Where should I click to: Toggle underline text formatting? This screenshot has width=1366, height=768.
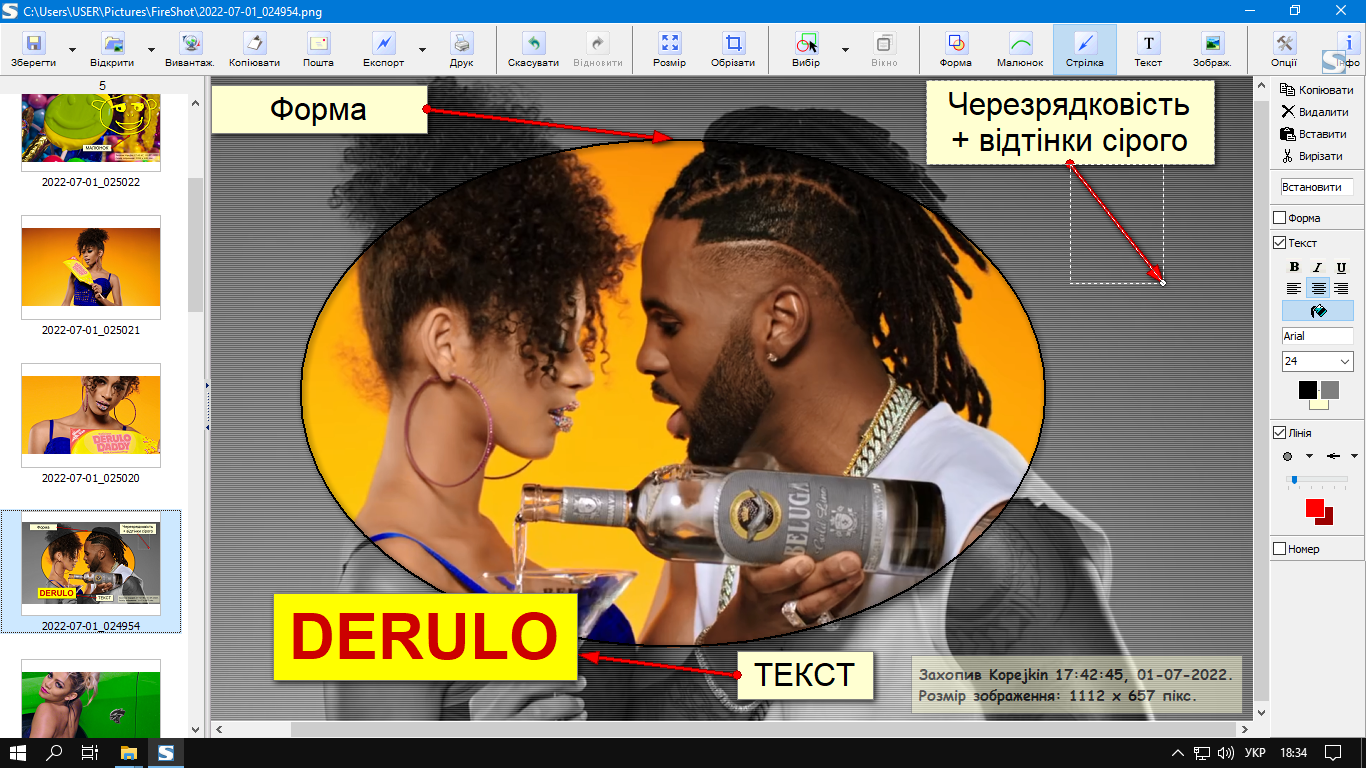tap(1341, 267)
